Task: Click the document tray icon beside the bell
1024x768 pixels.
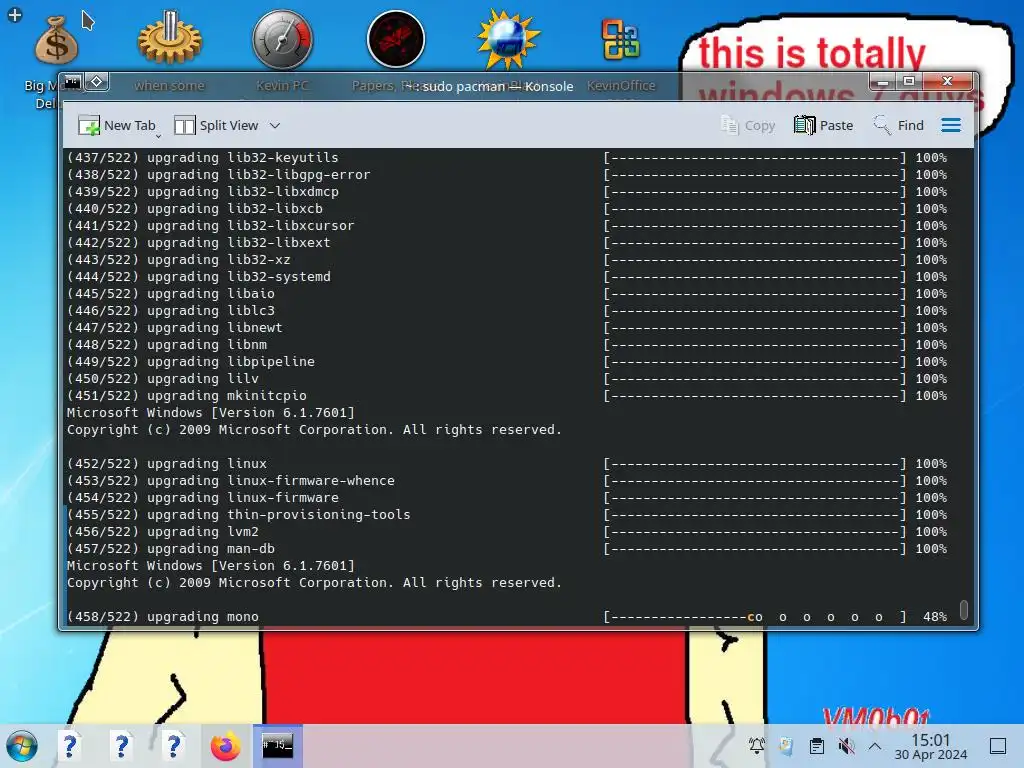Action: click(x=786, y=746)
